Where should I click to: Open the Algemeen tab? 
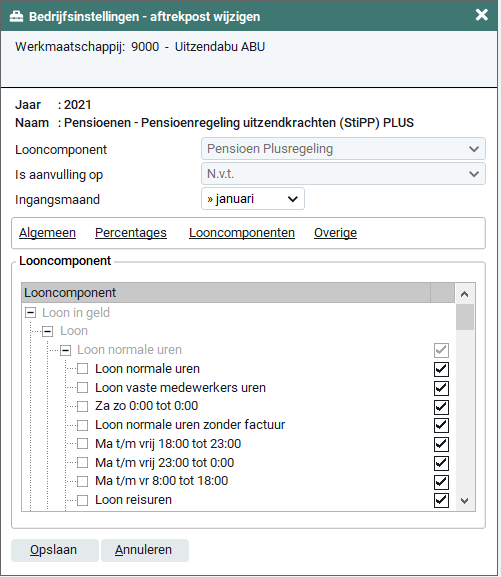coord(47,233)
